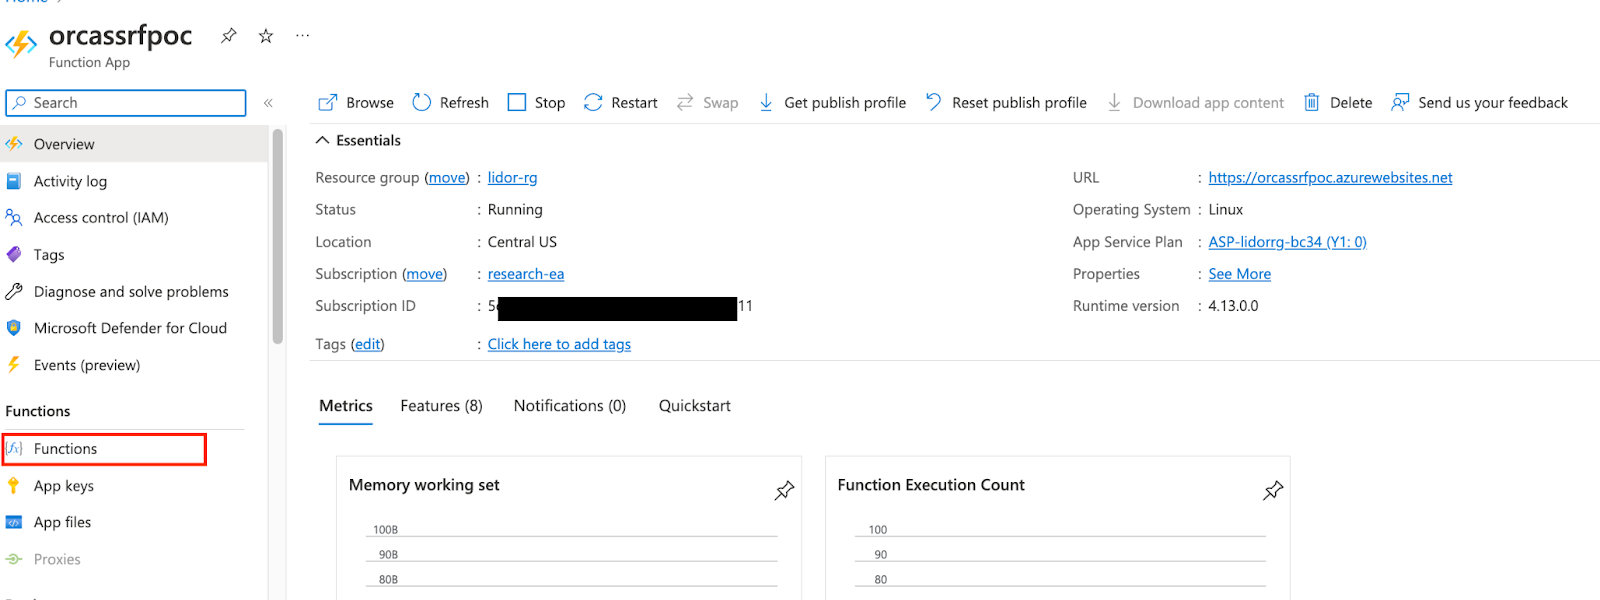Click the Memory working set title
The height and width of the screenshot is (600, 1600).
424,485
